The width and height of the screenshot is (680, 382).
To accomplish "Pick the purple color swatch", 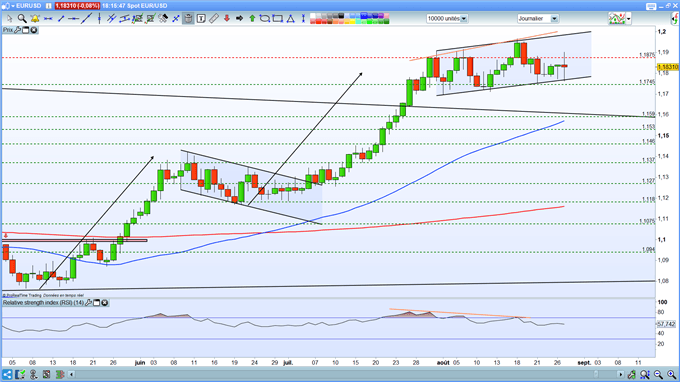I will click(x=381, y=16).
